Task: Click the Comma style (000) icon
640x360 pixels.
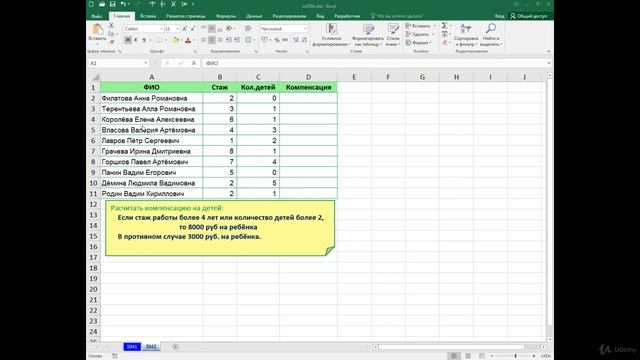Action: pyautogui.click(x=285, y=40)
